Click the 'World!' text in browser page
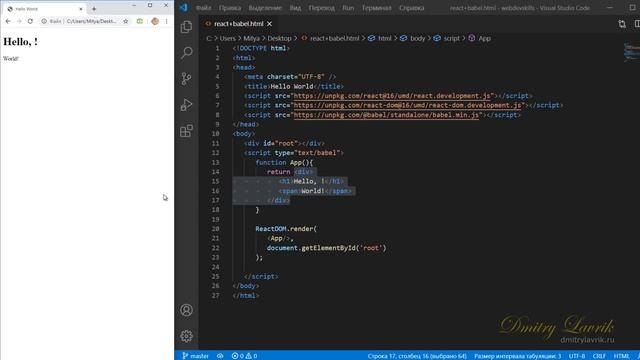The image size is (640, 360). pos(11,59)
